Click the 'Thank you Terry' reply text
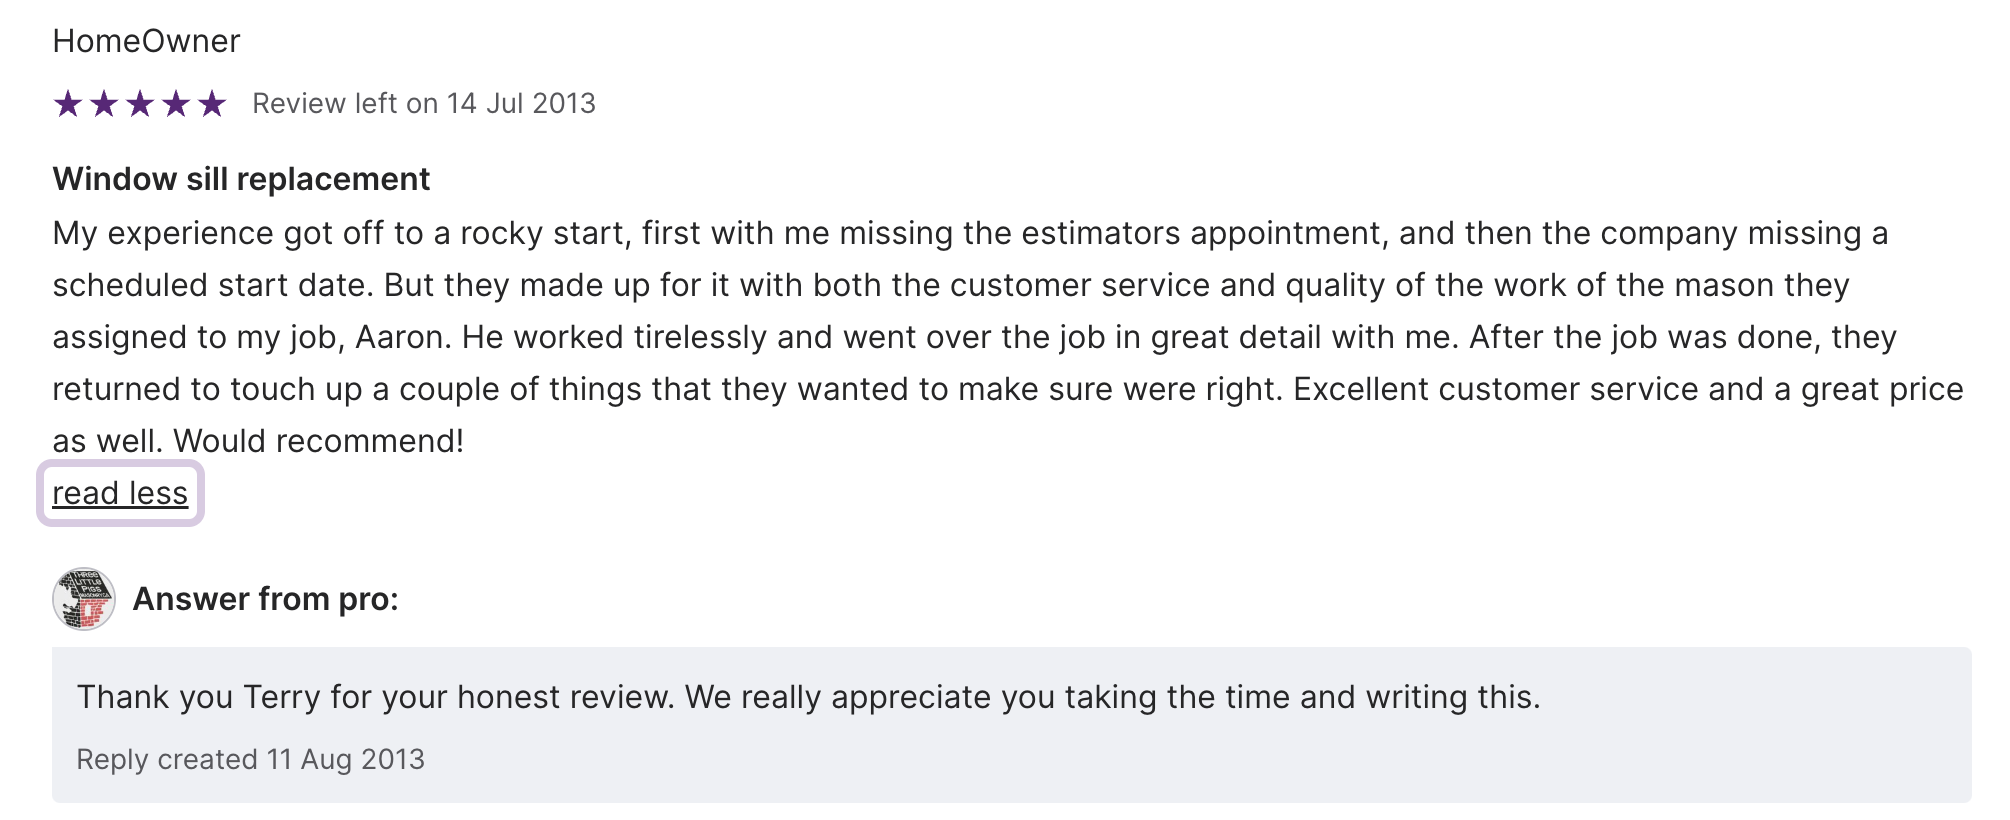Image resolution: width=2010 pixels, height=820 pixels. coord(808,697)
